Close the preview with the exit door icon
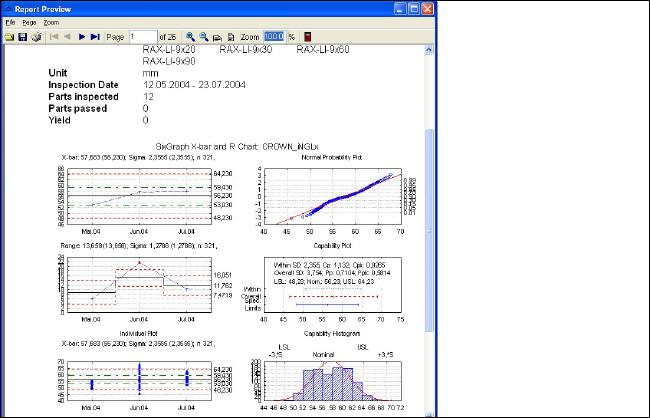 (x=306, y=36)
